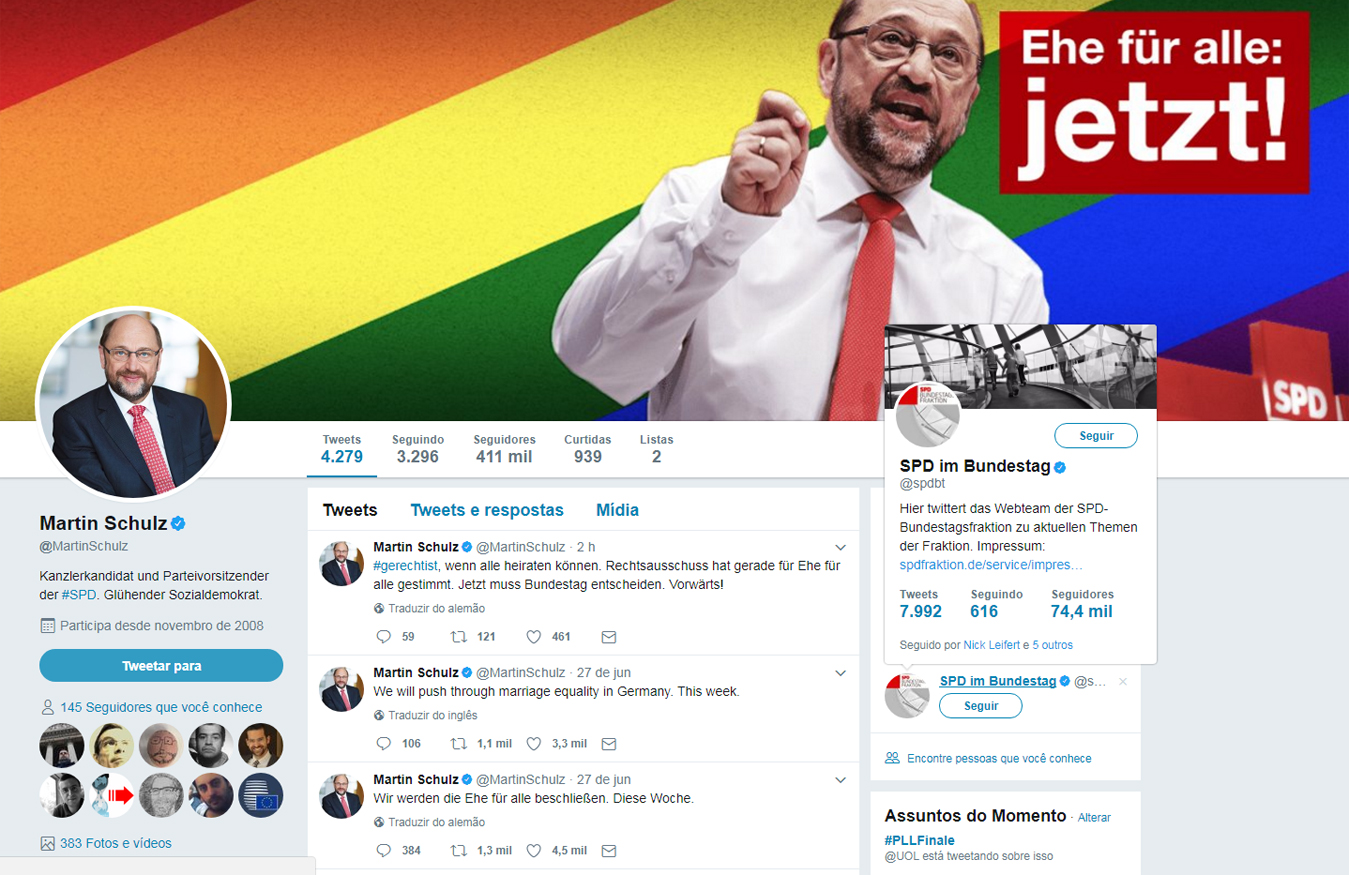
Task: Dismiss the SPD im Bundestag suggestion
Action: (1123, 682)
